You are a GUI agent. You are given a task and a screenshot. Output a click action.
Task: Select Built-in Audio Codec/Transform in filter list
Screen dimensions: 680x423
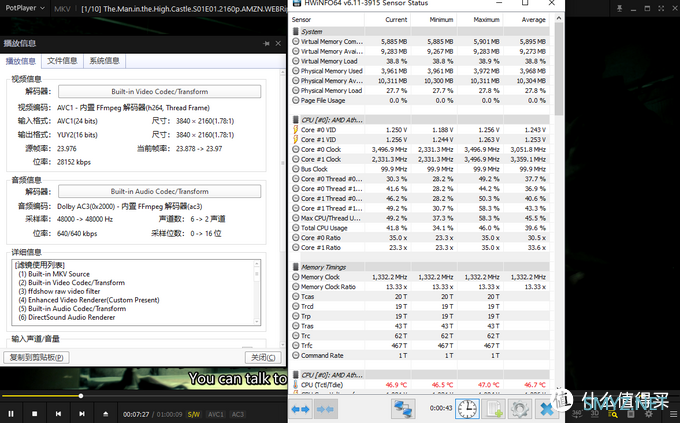tap(72, 309)
